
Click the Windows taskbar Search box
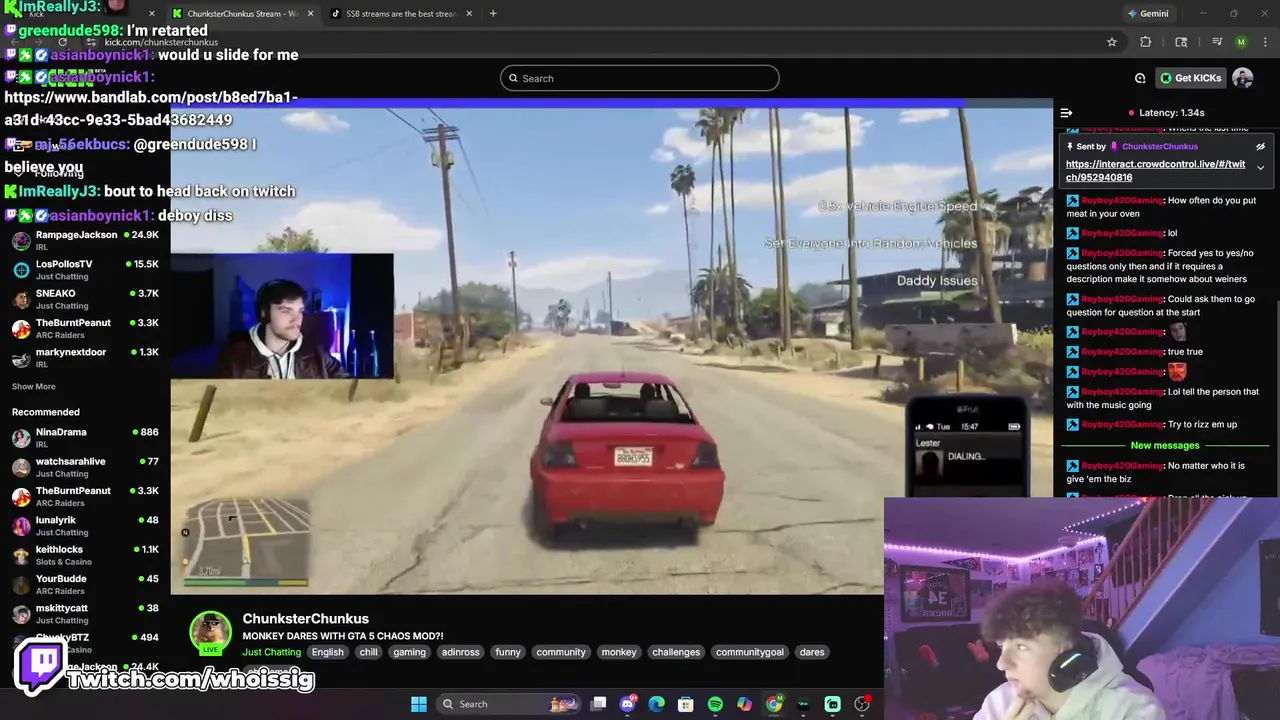[x=510, y=704]
